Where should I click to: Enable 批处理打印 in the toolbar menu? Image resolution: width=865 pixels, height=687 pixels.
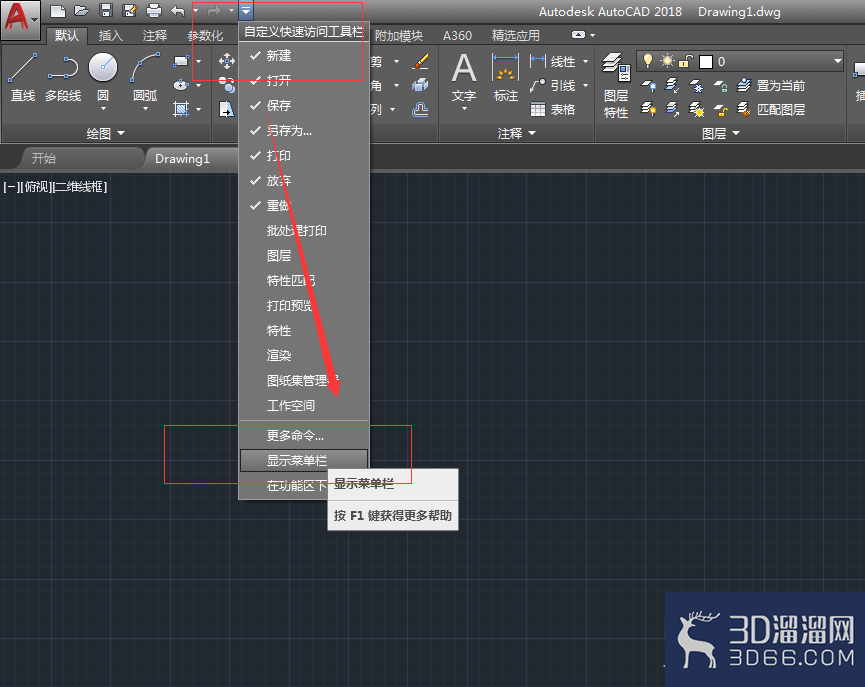click(304, 231)
